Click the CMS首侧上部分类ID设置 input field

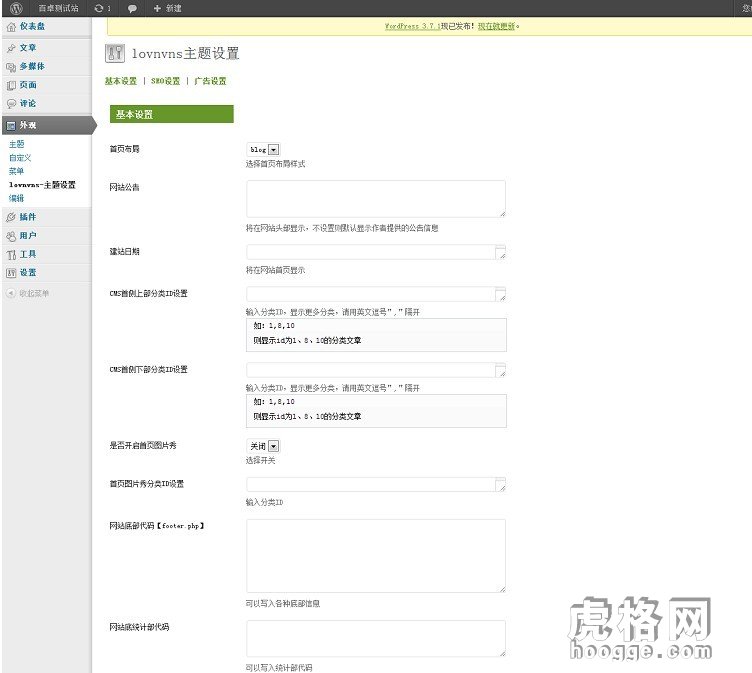[x=376, y=294]
